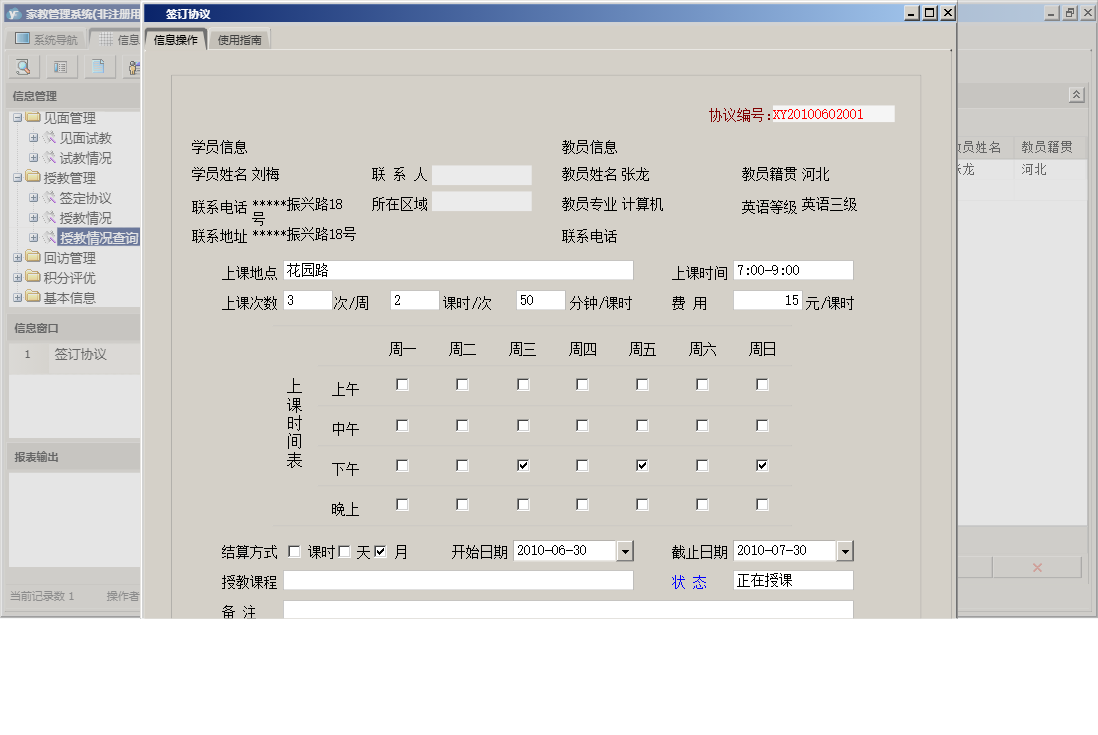Click the 所在区域 input field
1098x735 pixels.
482,202
